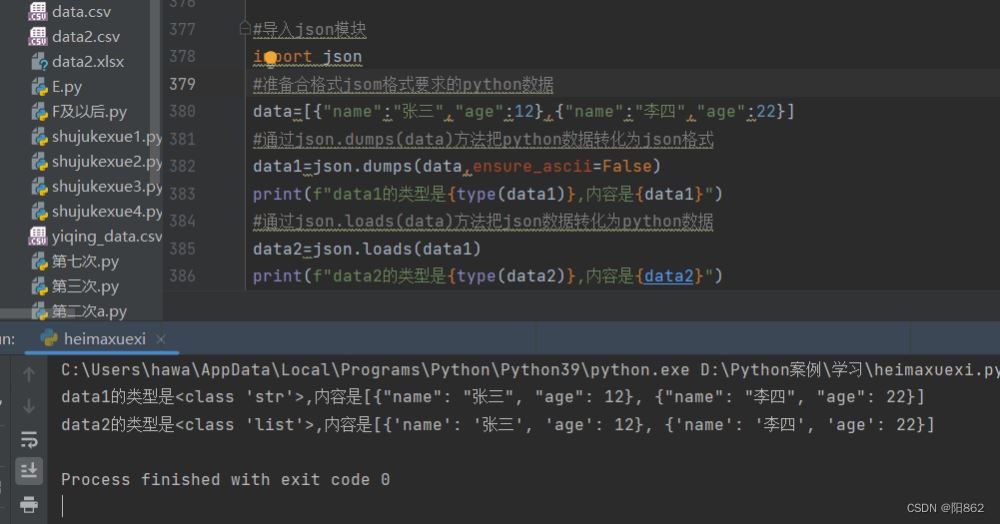
Task: Click console output line 'data2的类型是'
Action: coord(497,425)
